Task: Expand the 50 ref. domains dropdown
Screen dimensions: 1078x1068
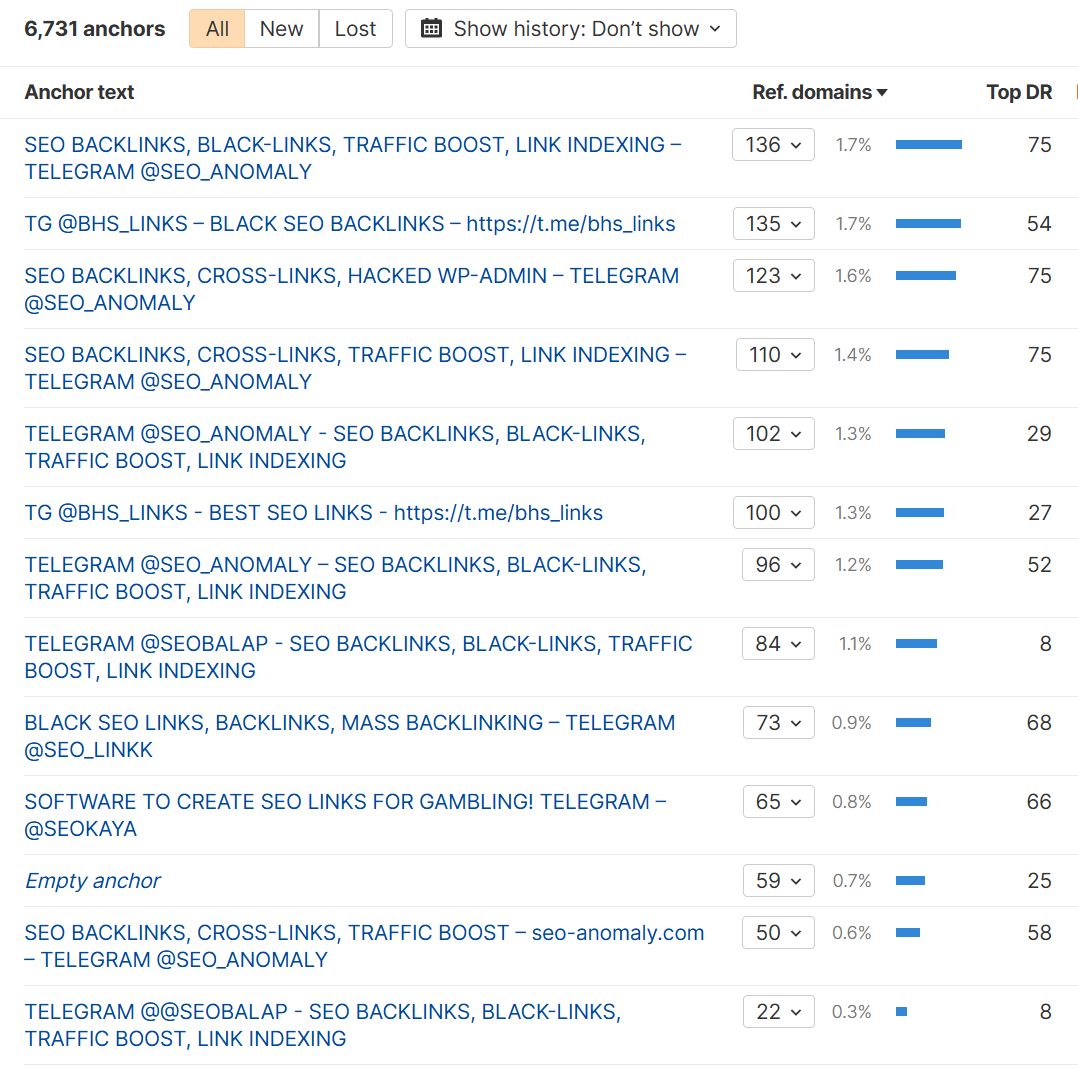Action: click(x=778, y=933)
